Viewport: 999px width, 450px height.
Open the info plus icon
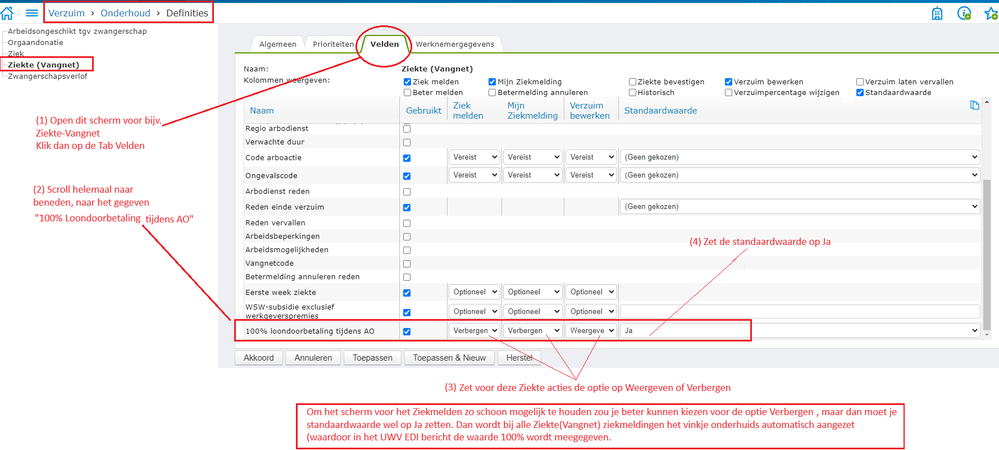[965, 13]
